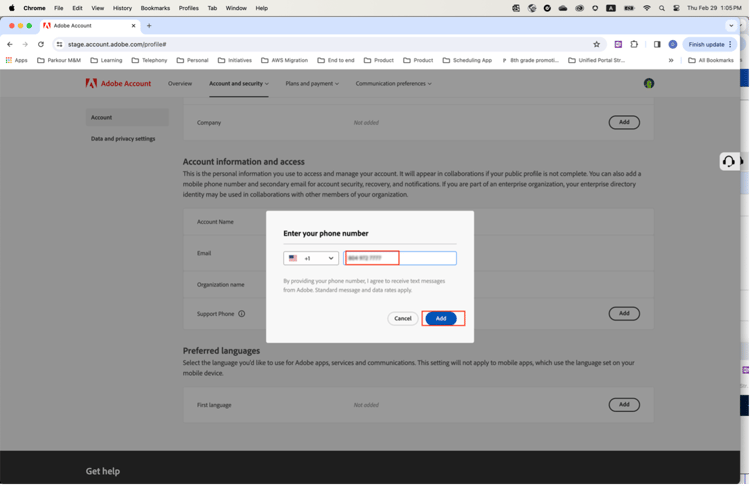Open the Window menu
The image size is (750, 486).
pos(236,8)
